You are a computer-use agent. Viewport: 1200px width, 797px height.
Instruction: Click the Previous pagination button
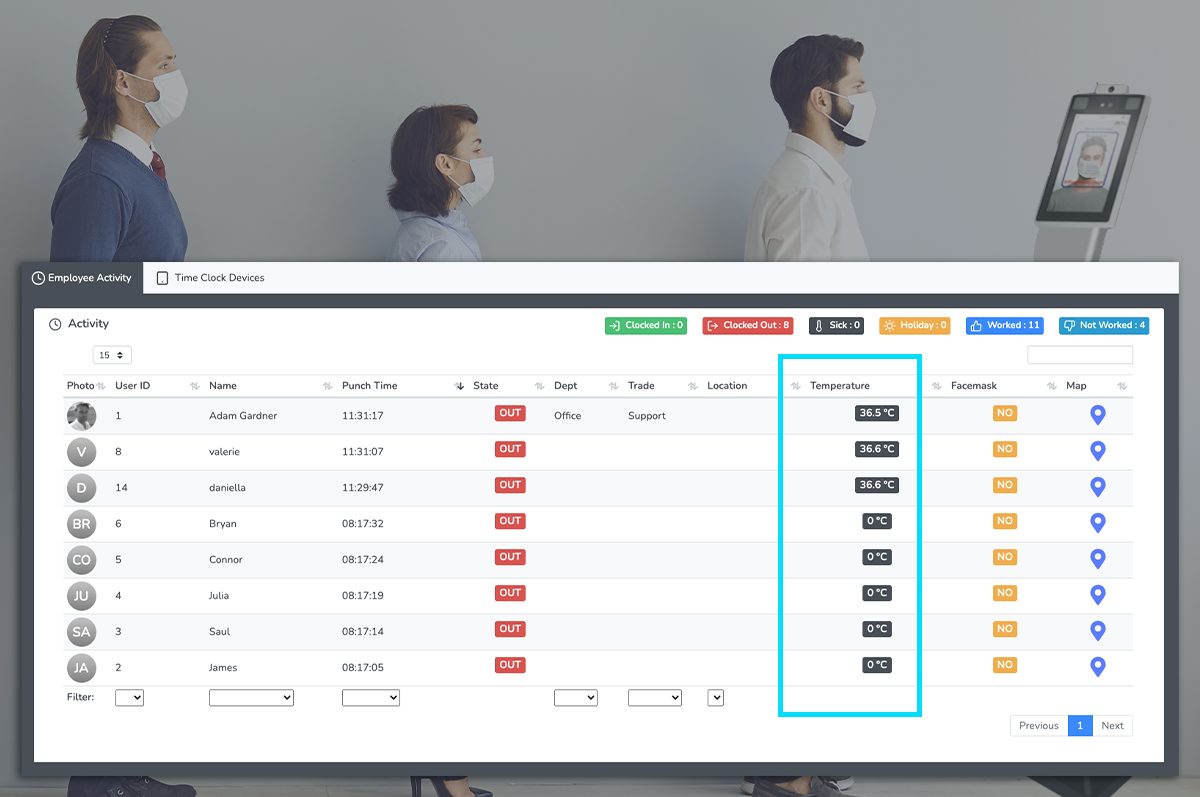[x=1038, y=726]
